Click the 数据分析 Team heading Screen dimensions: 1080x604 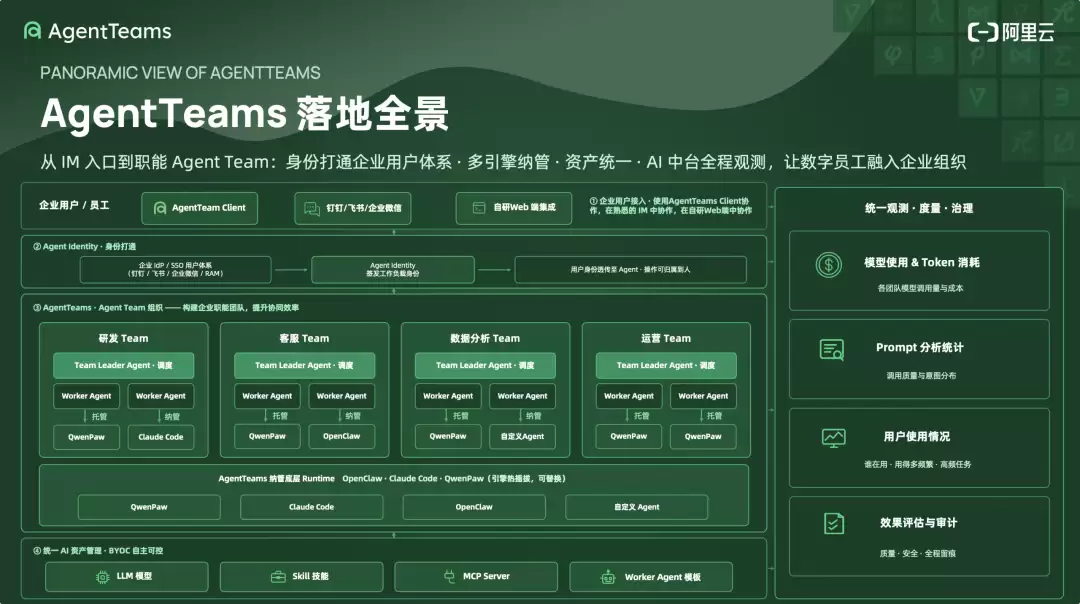pos(485,338)
